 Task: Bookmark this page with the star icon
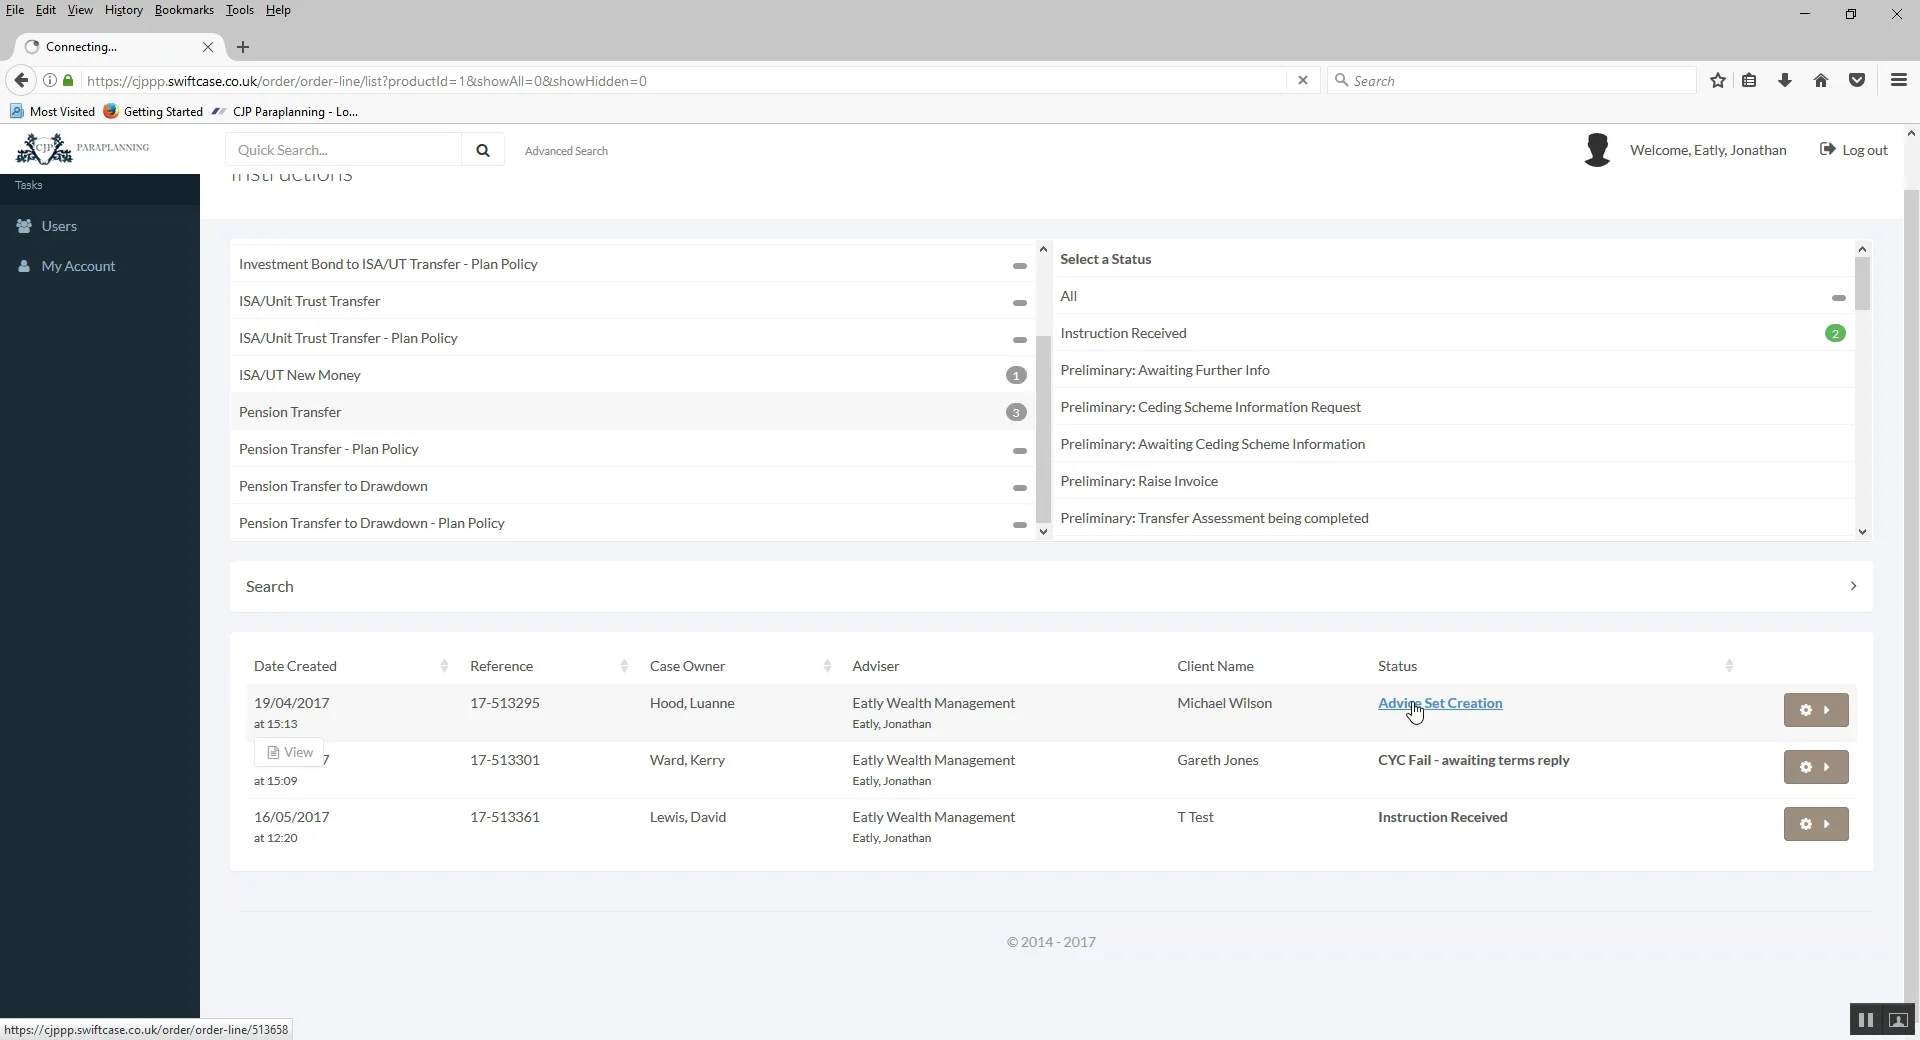click(1717, 81)
